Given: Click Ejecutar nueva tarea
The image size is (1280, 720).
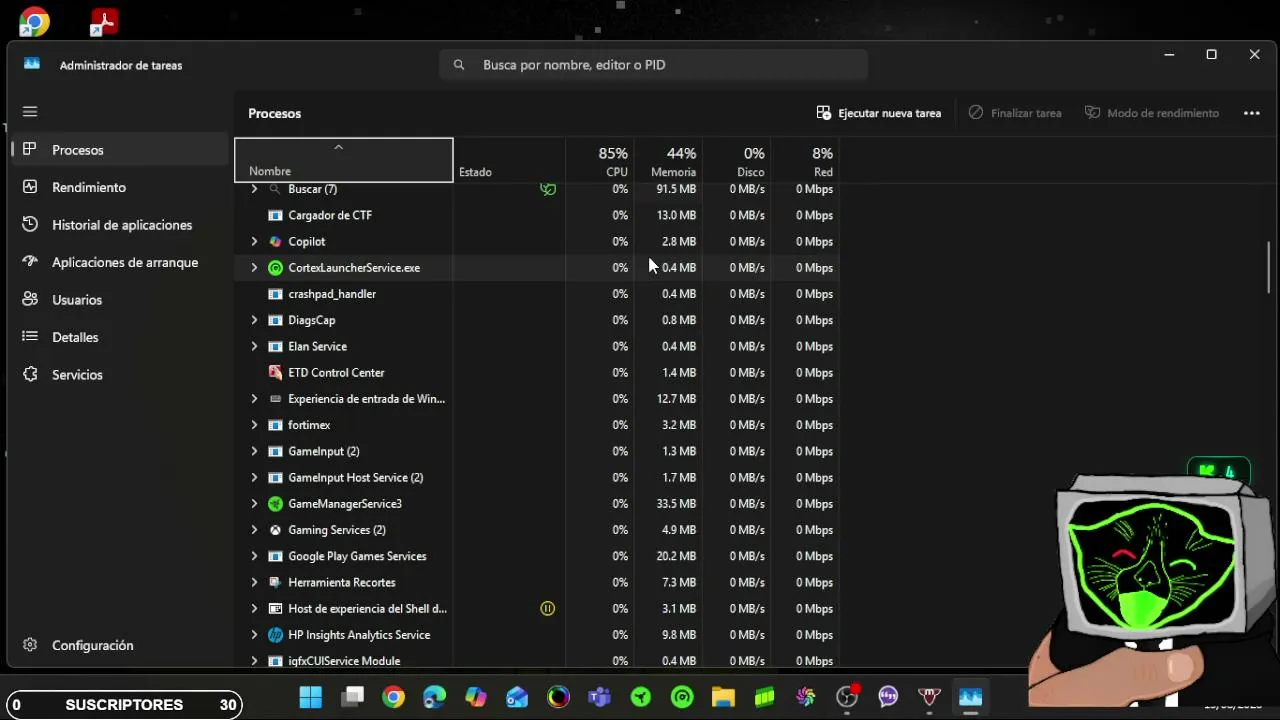Looking at the screenshot, I should (879, 113).
